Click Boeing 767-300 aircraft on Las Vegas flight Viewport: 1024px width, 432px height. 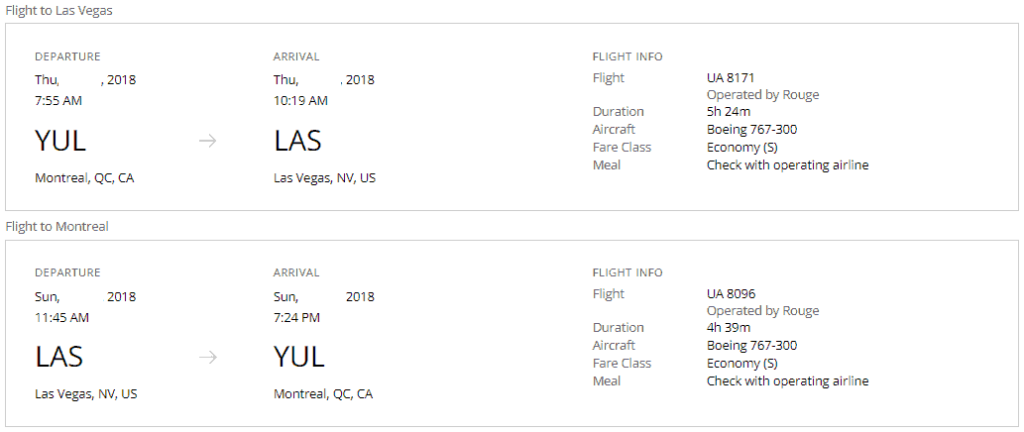751,129
